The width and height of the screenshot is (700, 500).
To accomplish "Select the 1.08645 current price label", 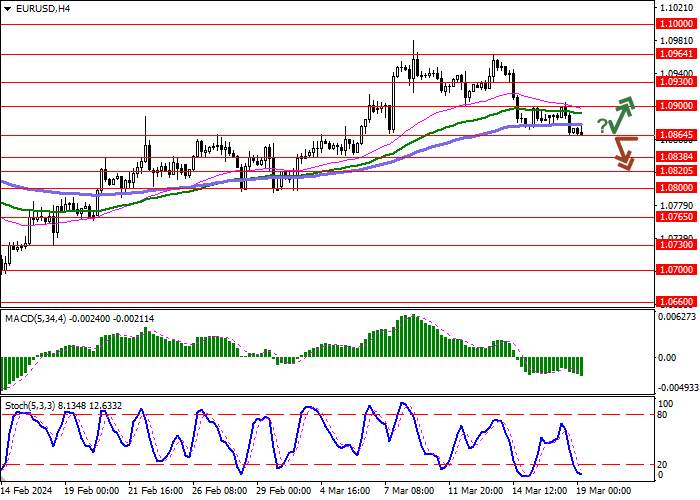I will coord(676,134).
